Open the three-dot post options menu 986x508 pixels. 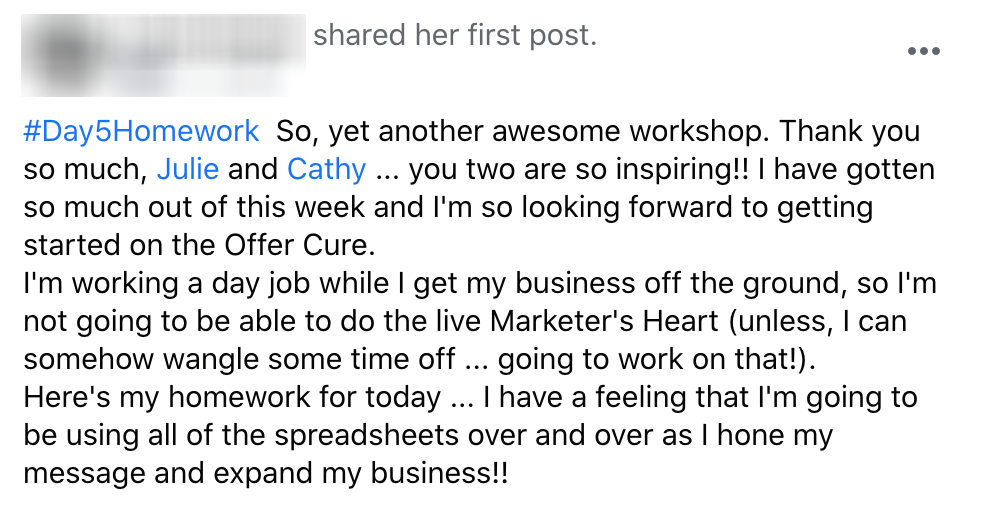point(924,51)
